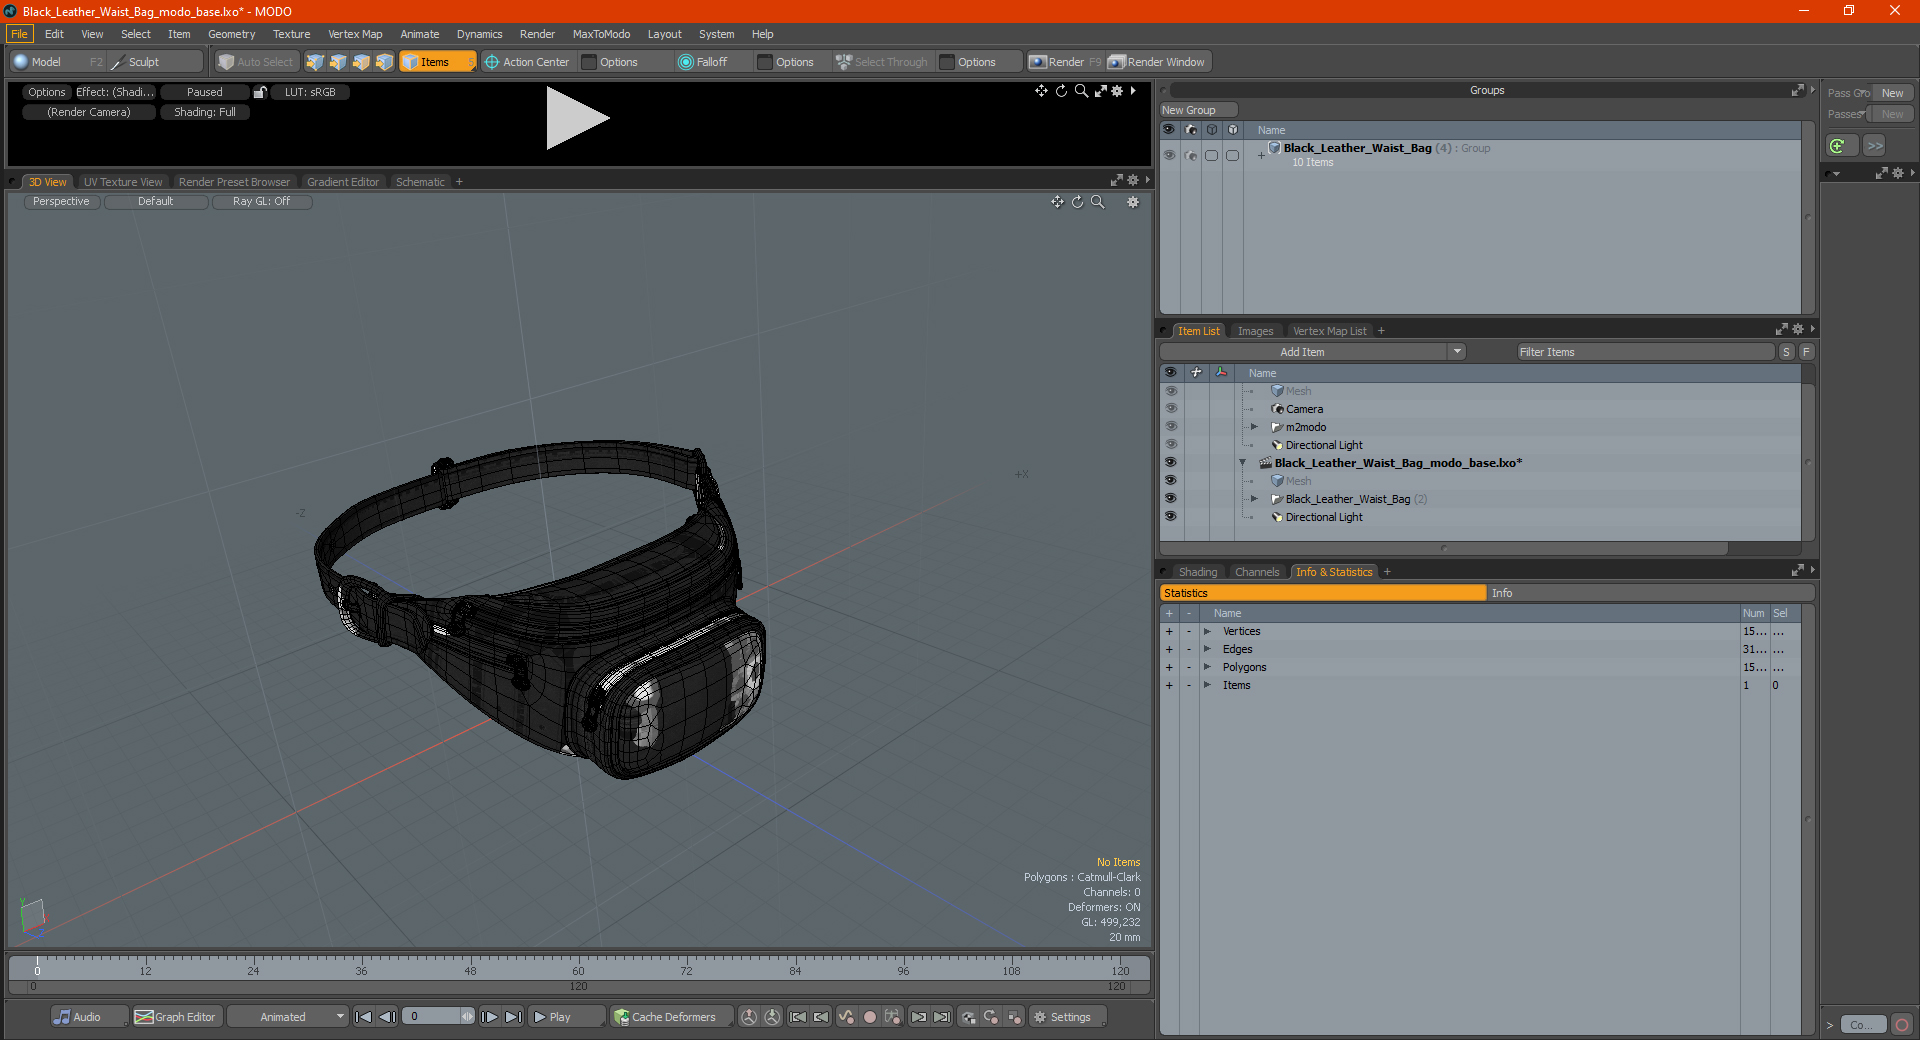
Task: Open timeline Settings gear
Action: (1067, 1017)
